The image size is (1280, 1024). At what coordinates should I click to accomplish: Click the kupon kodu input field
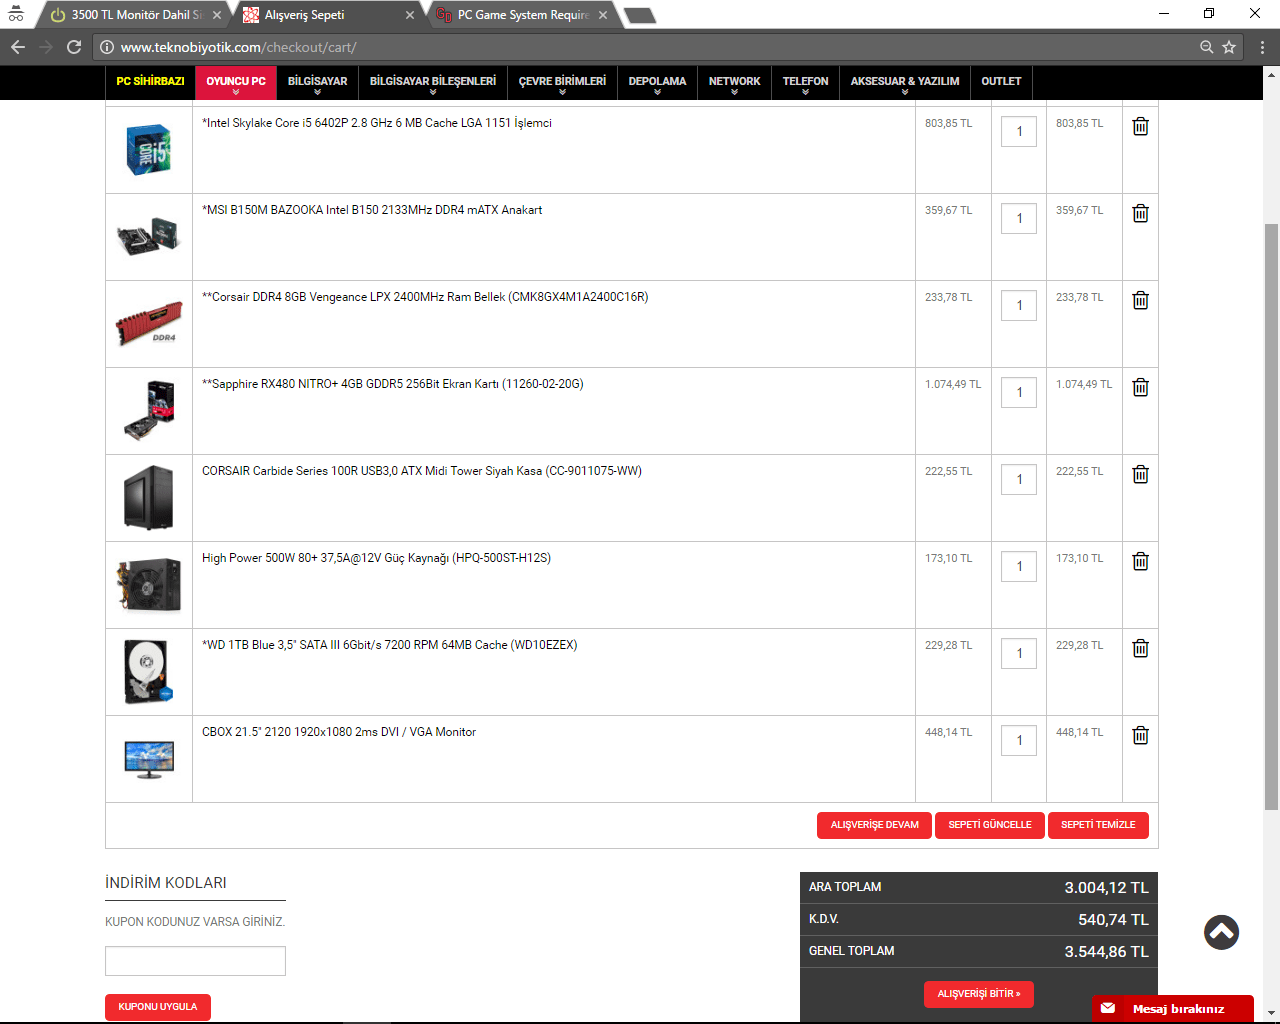pyautogui.click(x=195, y=960)
